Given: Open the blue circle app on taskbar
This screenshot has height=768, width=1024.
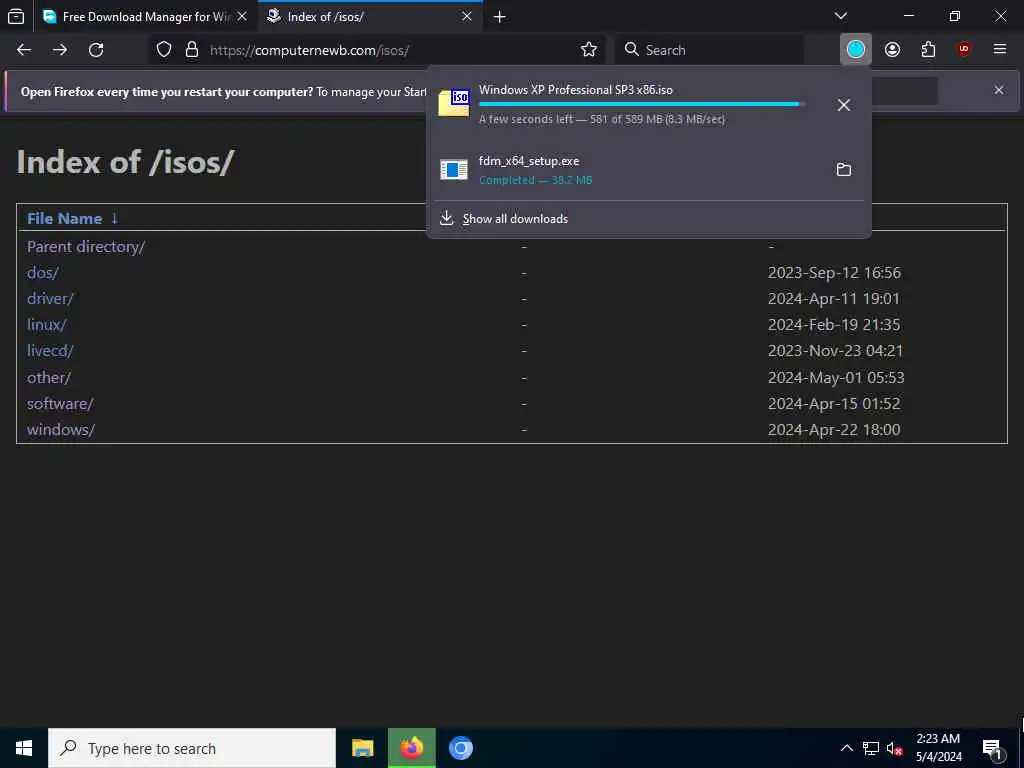Looking at the screenshot, I should coord(460,748).
